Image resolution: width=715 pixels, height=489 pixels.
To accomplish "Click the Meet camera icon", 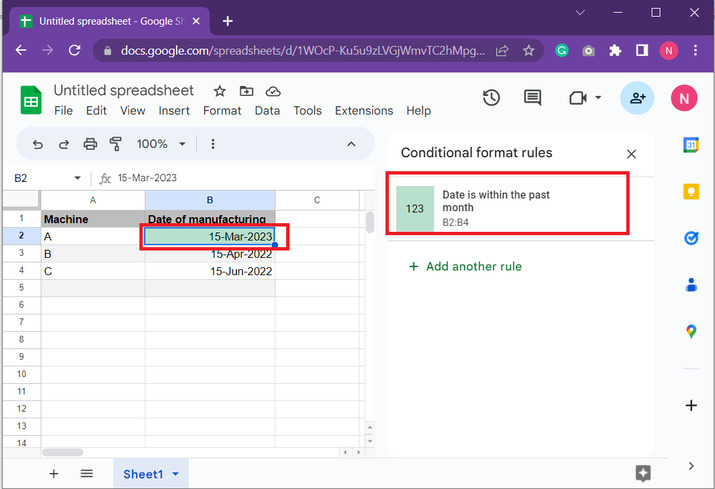I will point(578,98).
